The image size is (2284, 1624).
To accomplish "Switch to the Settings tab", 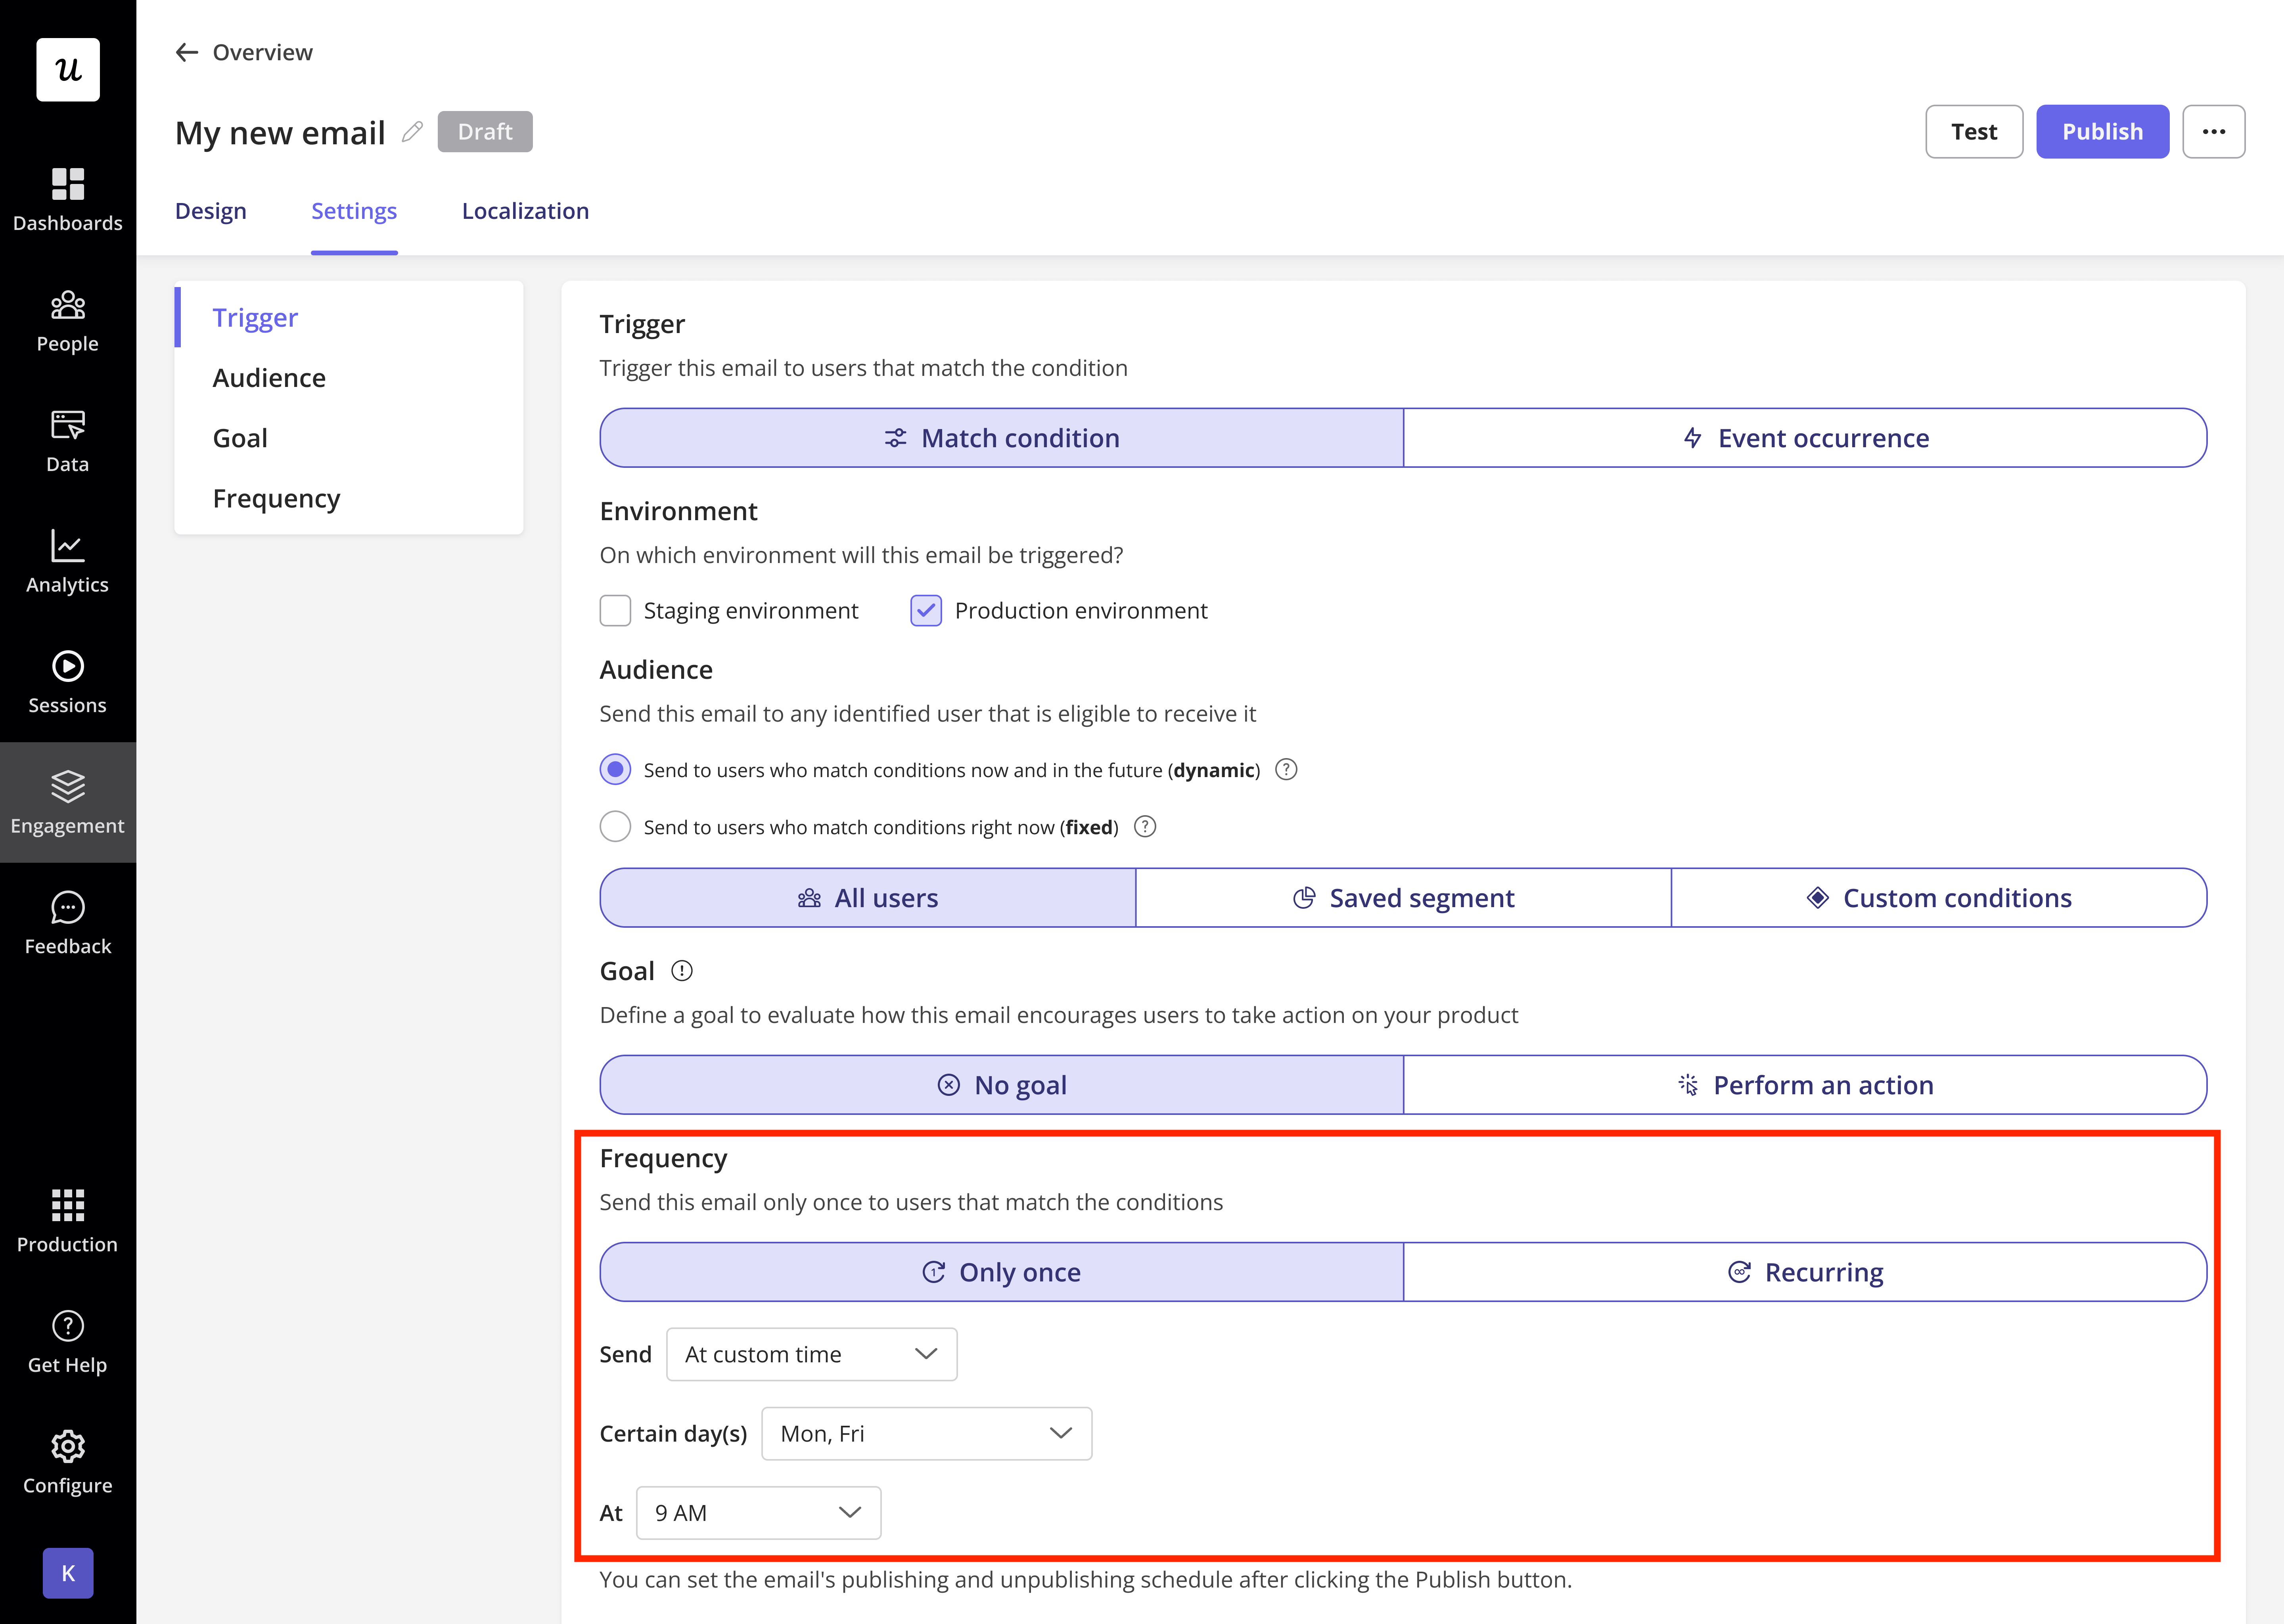I will (354, 211).
